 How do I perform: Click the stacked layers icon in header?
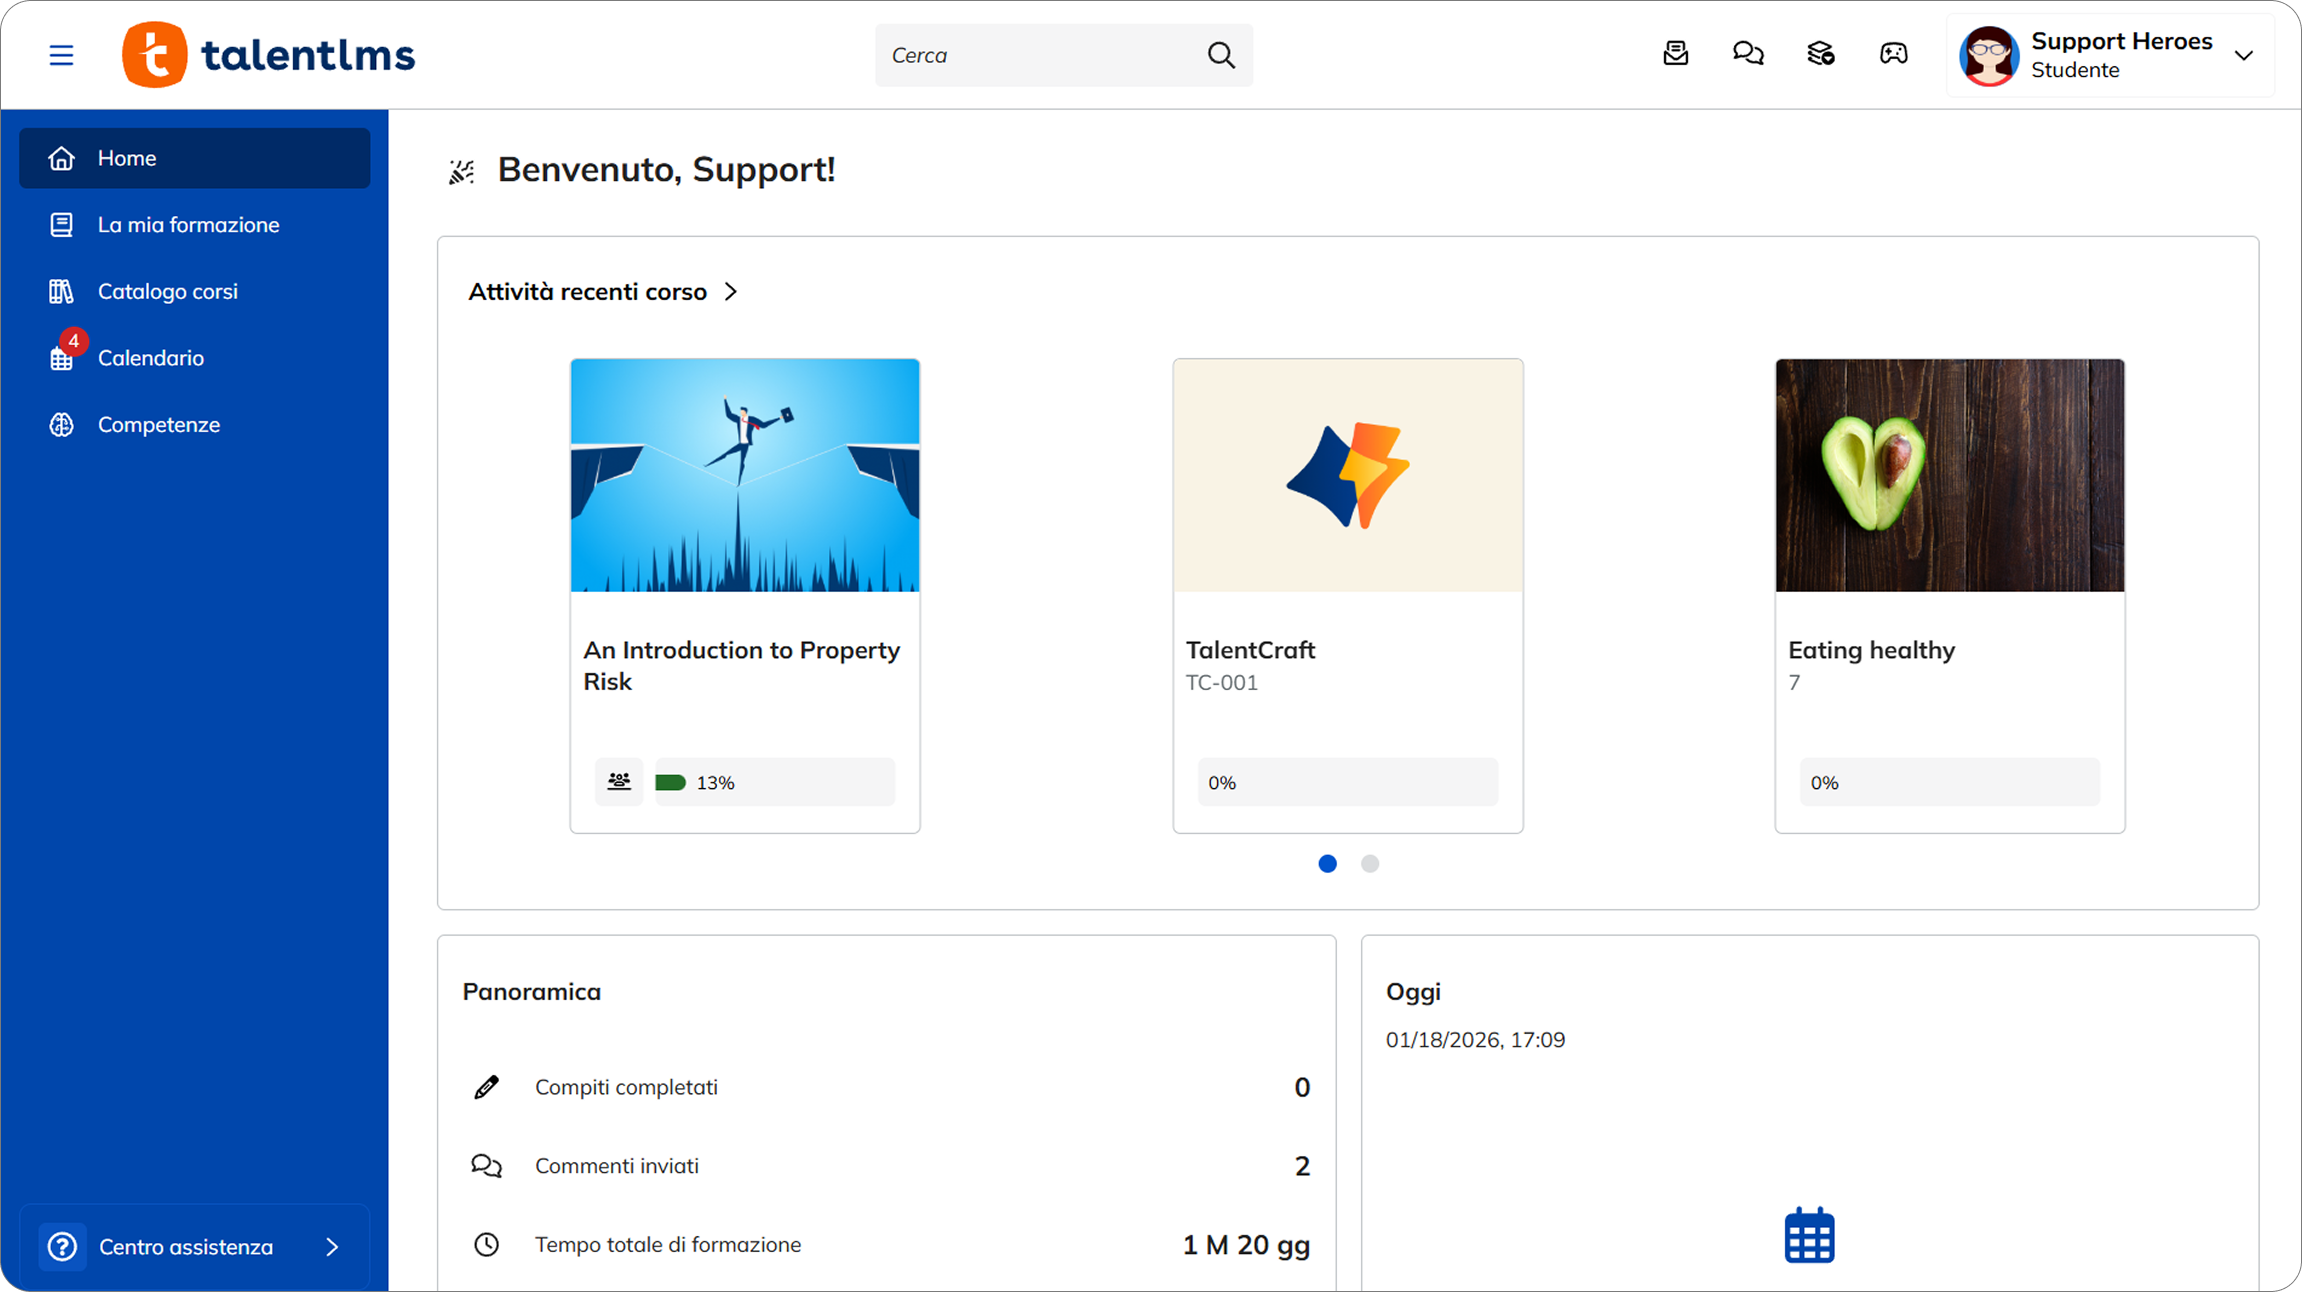[x=1821, y=54]
